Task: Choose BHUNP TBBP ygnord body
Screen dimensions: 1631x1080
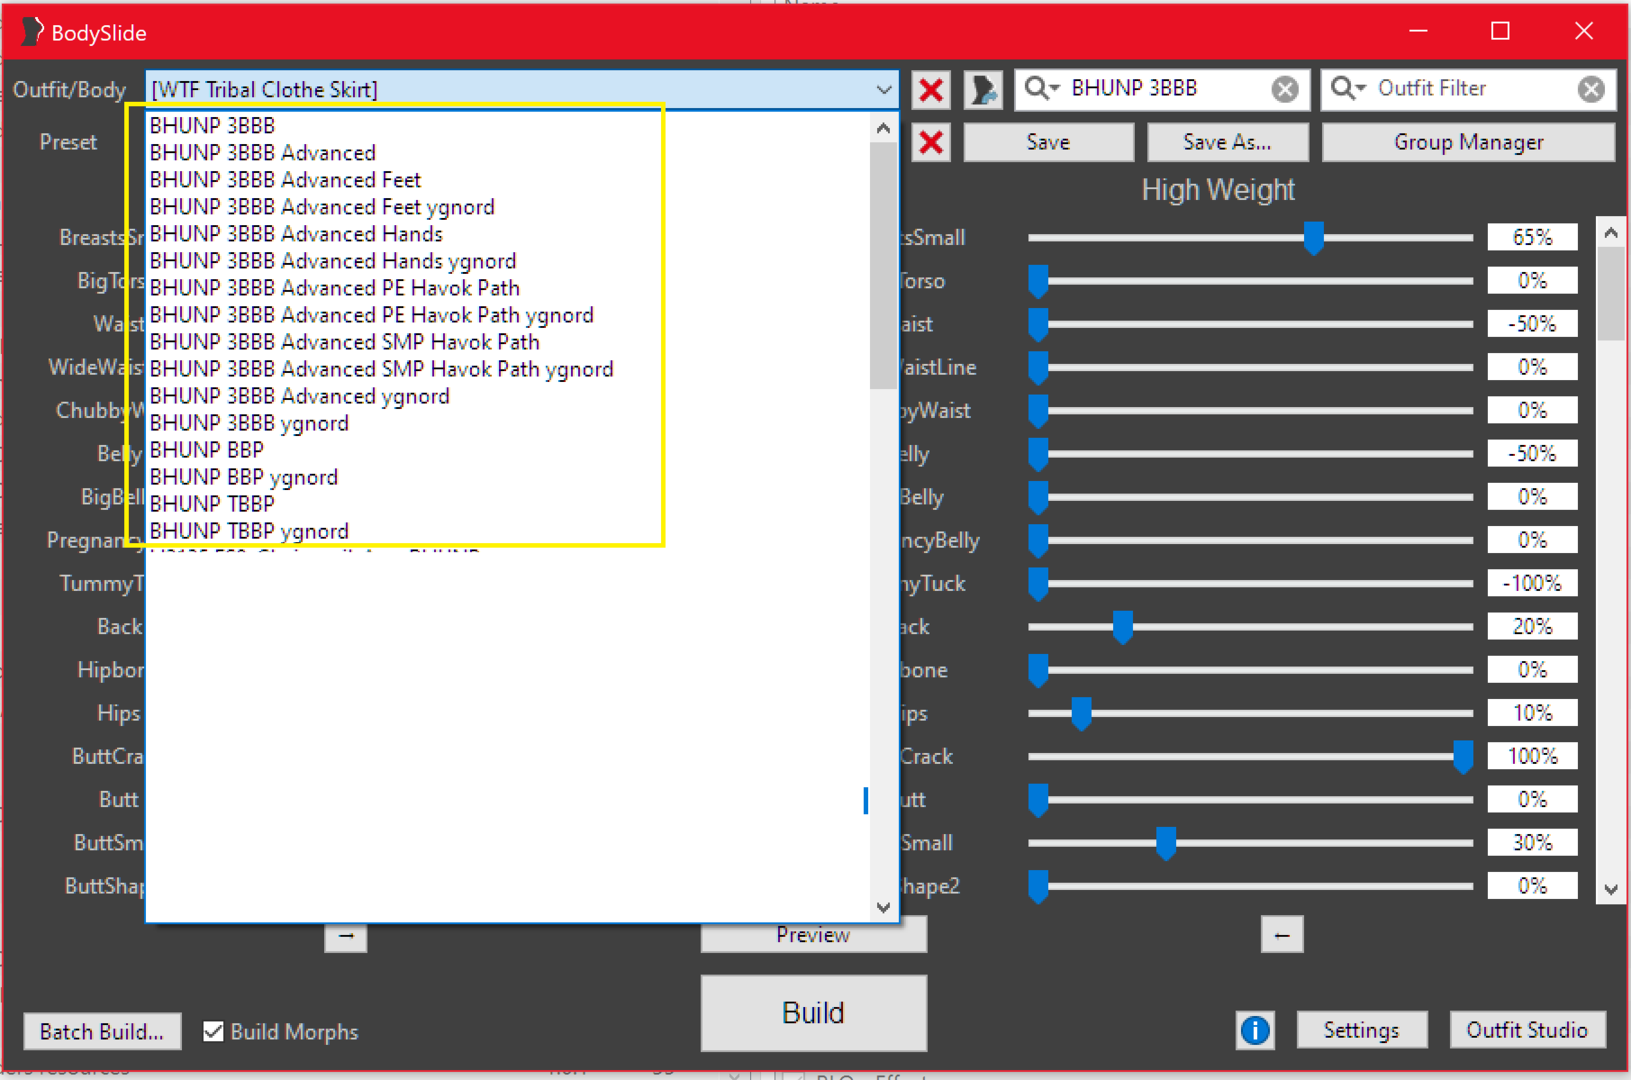Action: tap(249, 531)
